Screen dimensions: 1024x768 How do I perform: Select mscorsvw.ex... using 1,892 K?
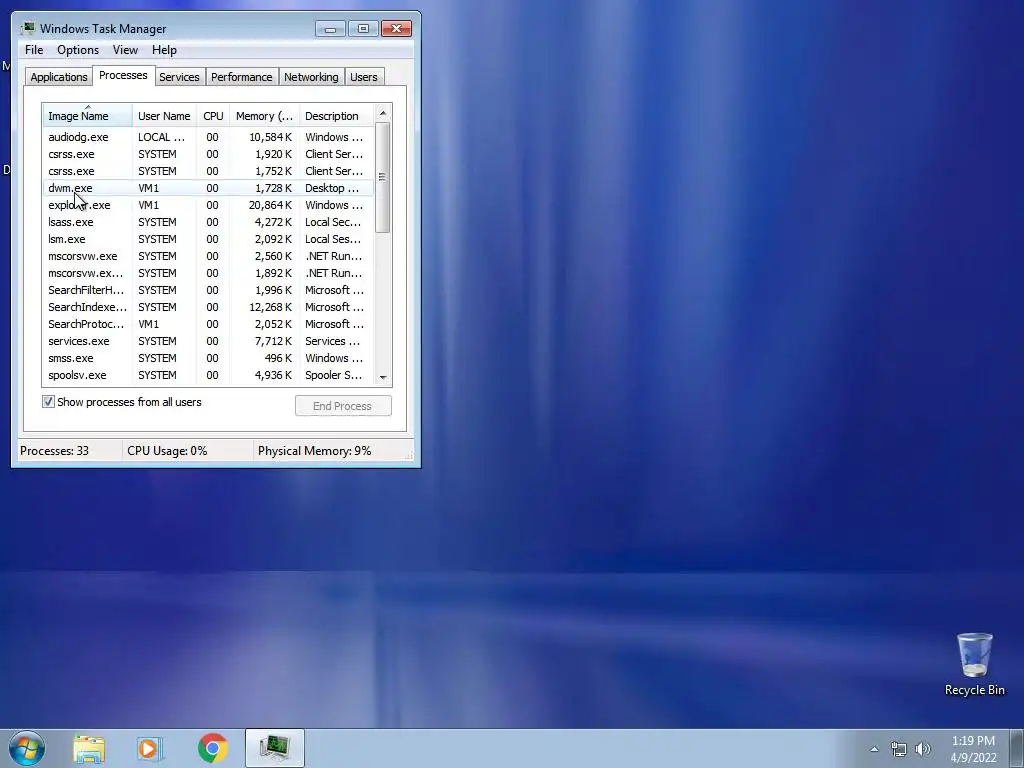(209, 273)
